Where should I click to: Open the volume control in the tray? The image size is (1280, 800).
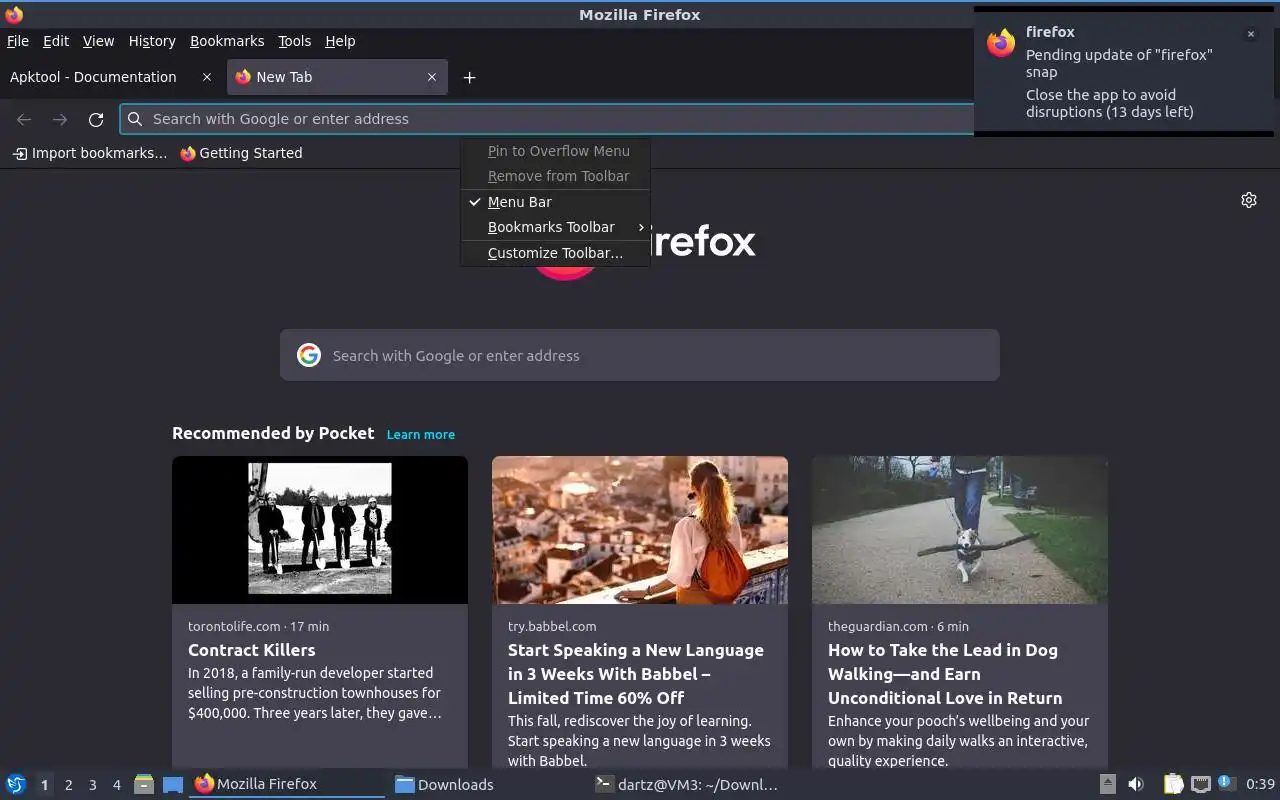(x=1136, y=784)
